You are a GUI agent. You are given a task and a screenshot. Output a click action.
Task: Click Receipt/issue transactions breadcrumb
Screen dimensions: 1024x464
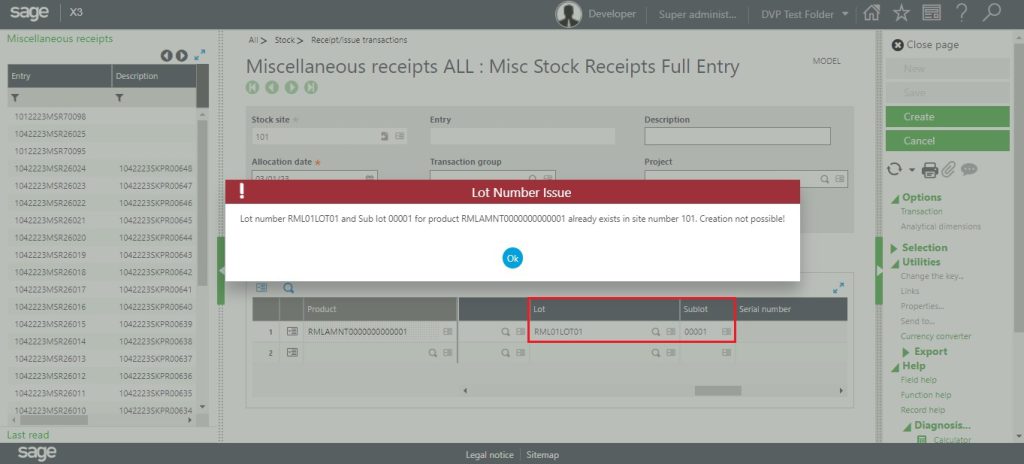[359, 40]
